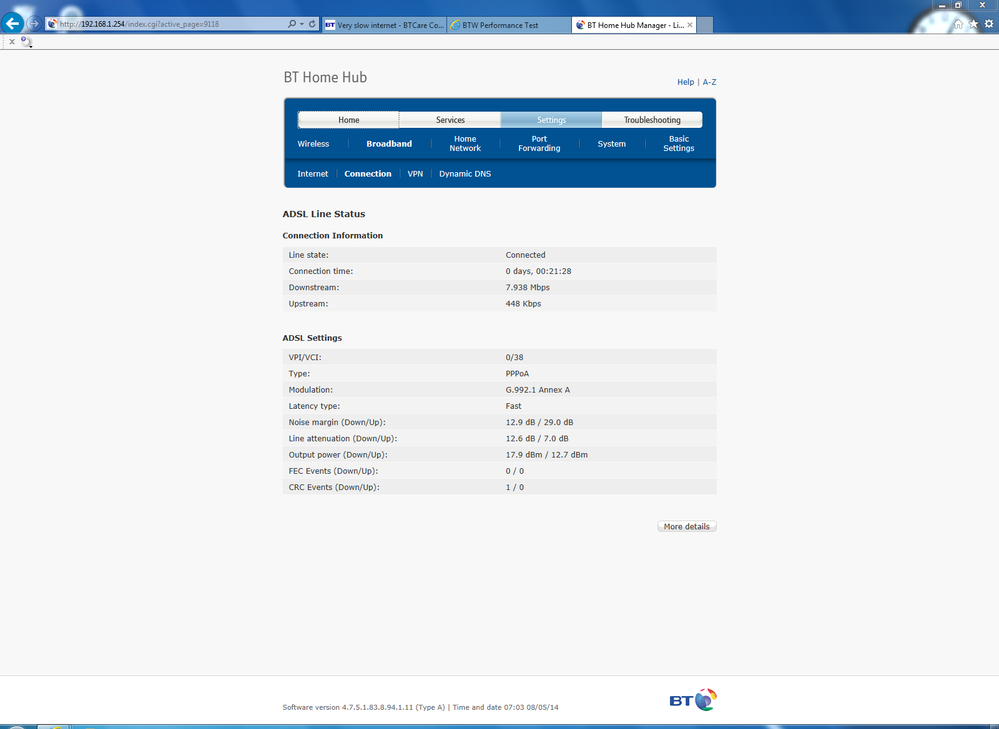The image size is (999, 729).
Task: Open Favorites star icon
Action: [x=973, y=24]
